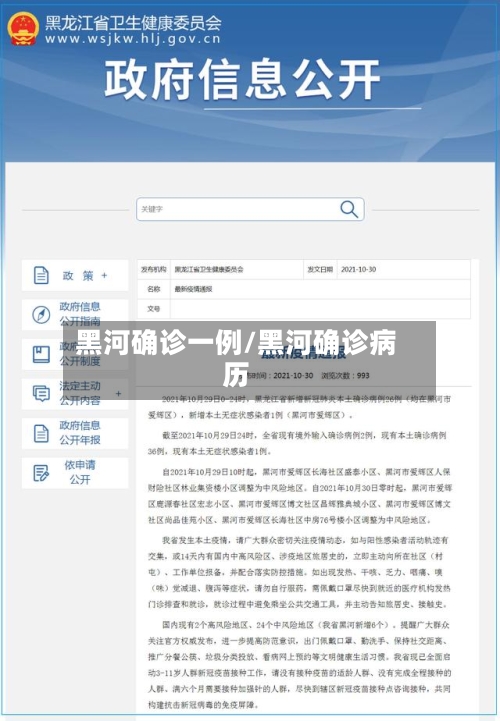Click the www.wsjkw.hlj.gov.cn URL text
Screen dimensions: 500x721
tap(133, 39)
